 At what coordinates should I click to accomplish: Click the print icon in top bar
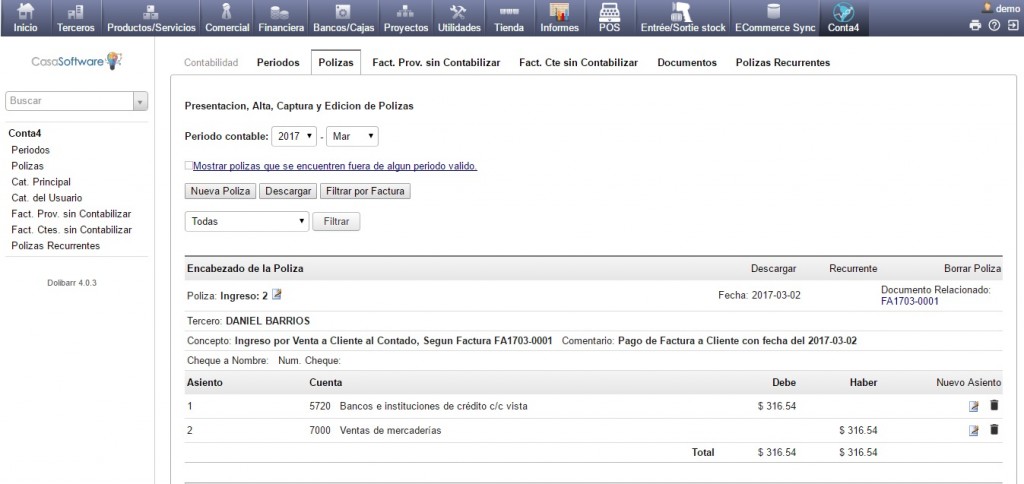point(975,25)
